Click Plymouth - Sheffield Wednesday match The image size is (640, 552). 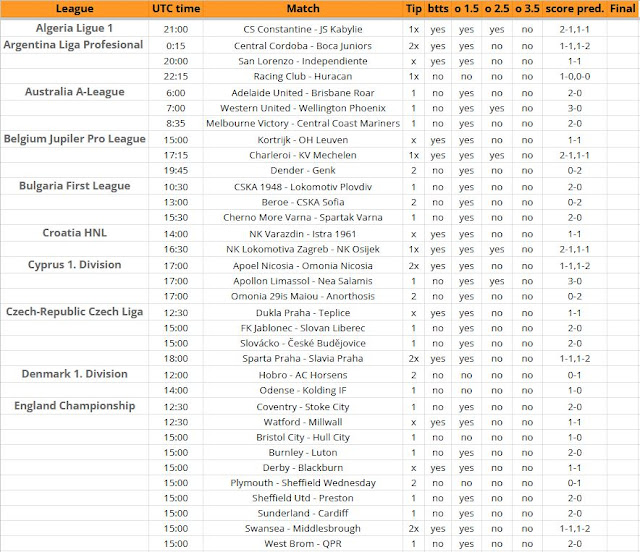[x=303, y=483]
